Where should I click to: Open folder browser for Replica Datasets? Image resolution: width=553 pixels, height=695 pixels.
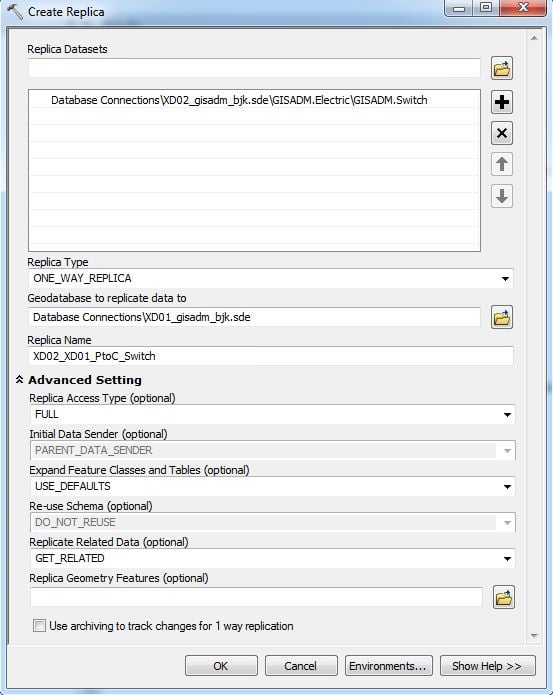502,68
